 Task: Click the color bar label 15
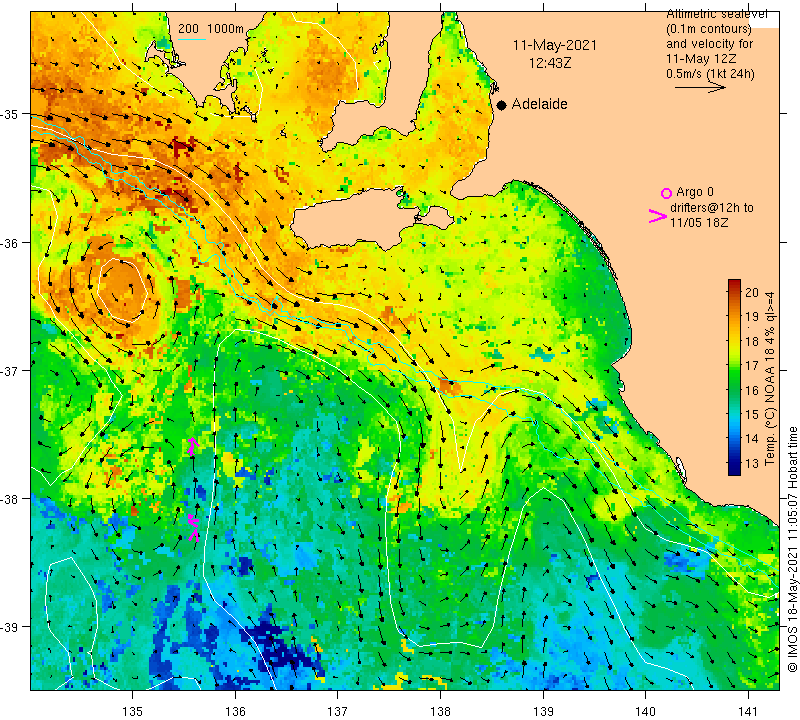coord(752,414)
